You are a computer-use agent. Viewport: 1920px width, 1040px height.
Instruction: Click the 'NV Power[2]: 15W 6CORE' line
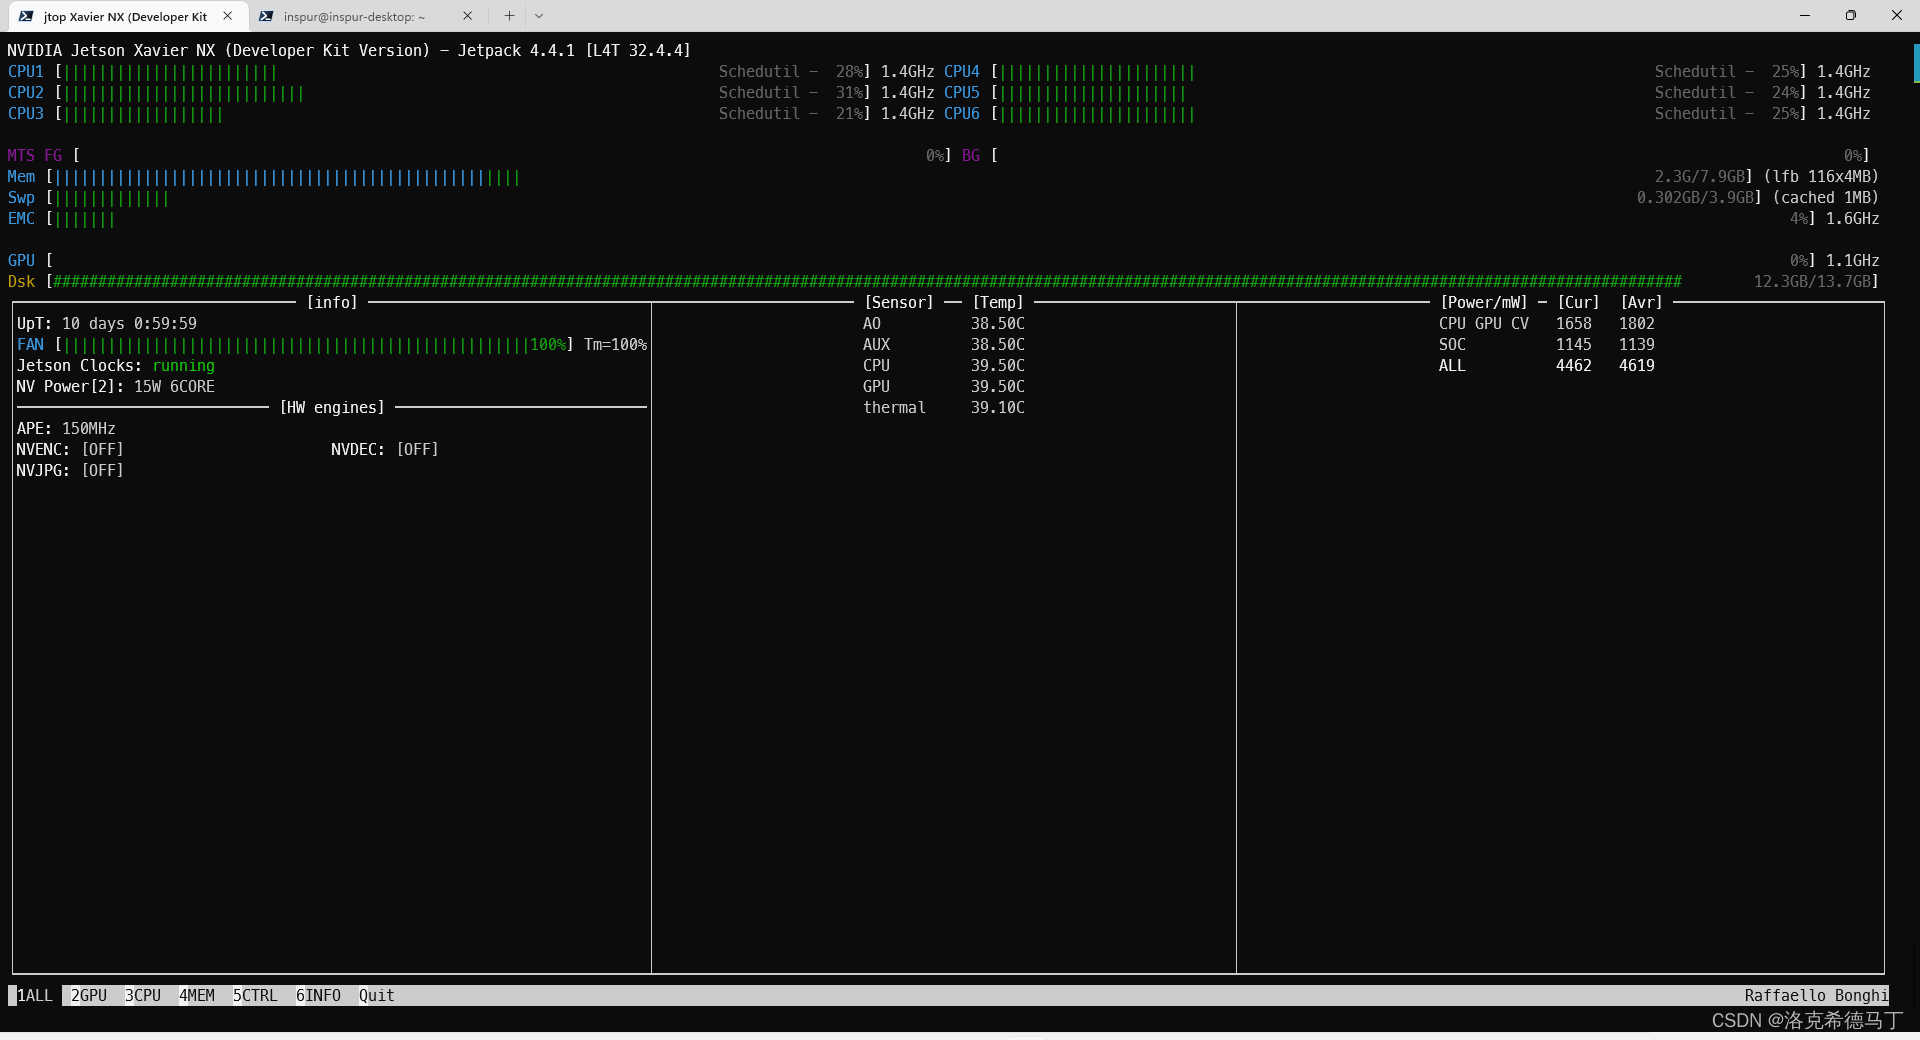click(116, 387)
